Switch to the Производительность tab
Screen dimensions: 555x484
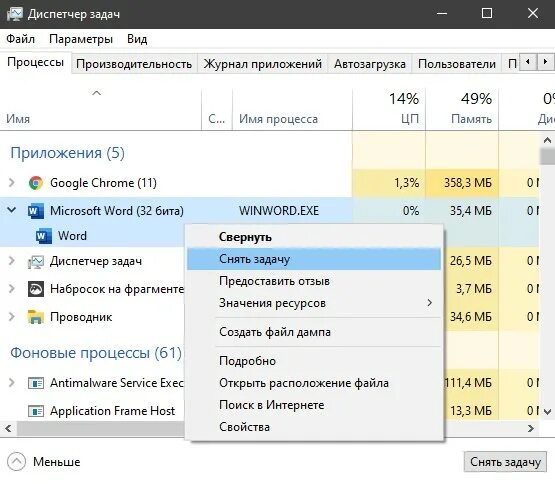click(x=134, y=64)
